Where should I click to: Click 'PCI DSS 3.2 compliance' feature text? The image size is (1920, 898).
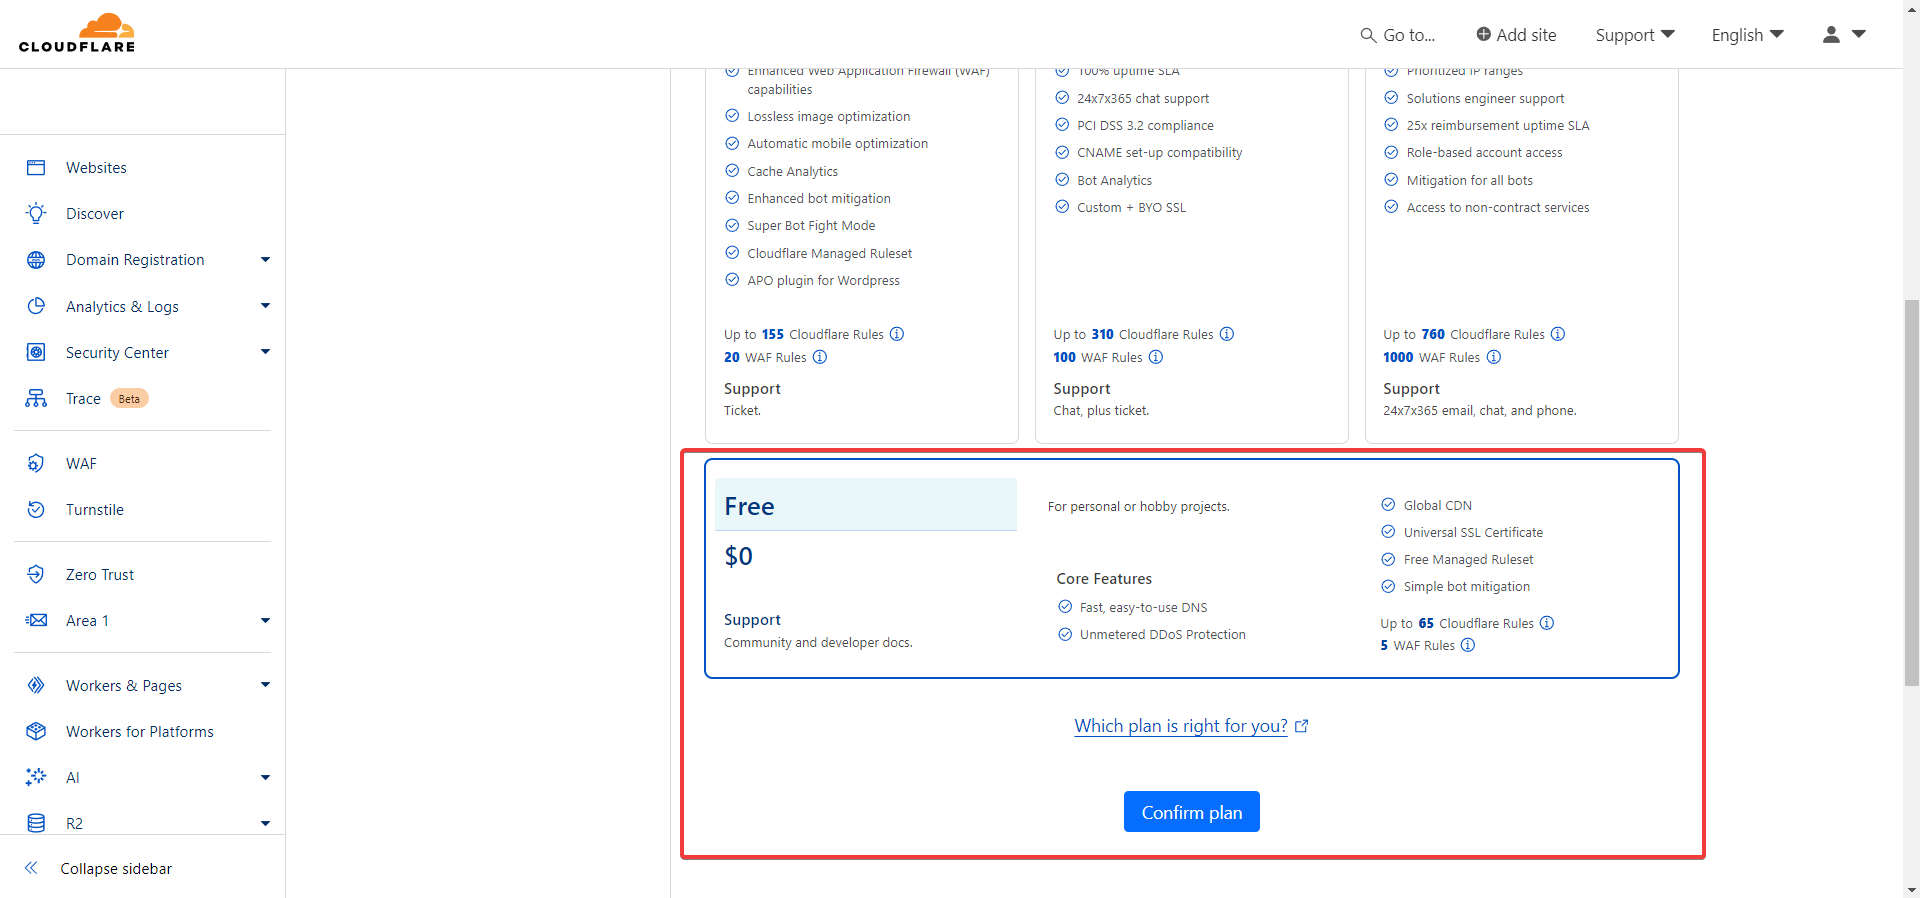click(1145, 125)
